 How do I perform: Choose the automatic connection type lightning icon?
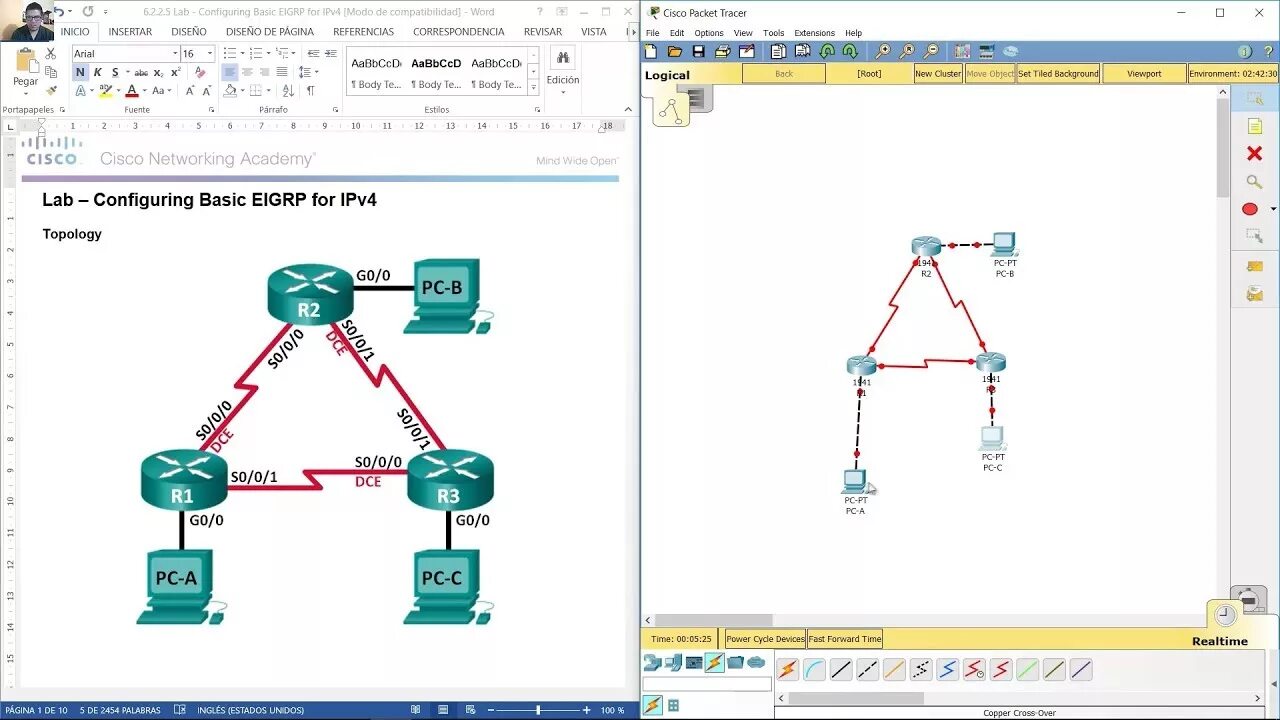click(x=788, y=670)
